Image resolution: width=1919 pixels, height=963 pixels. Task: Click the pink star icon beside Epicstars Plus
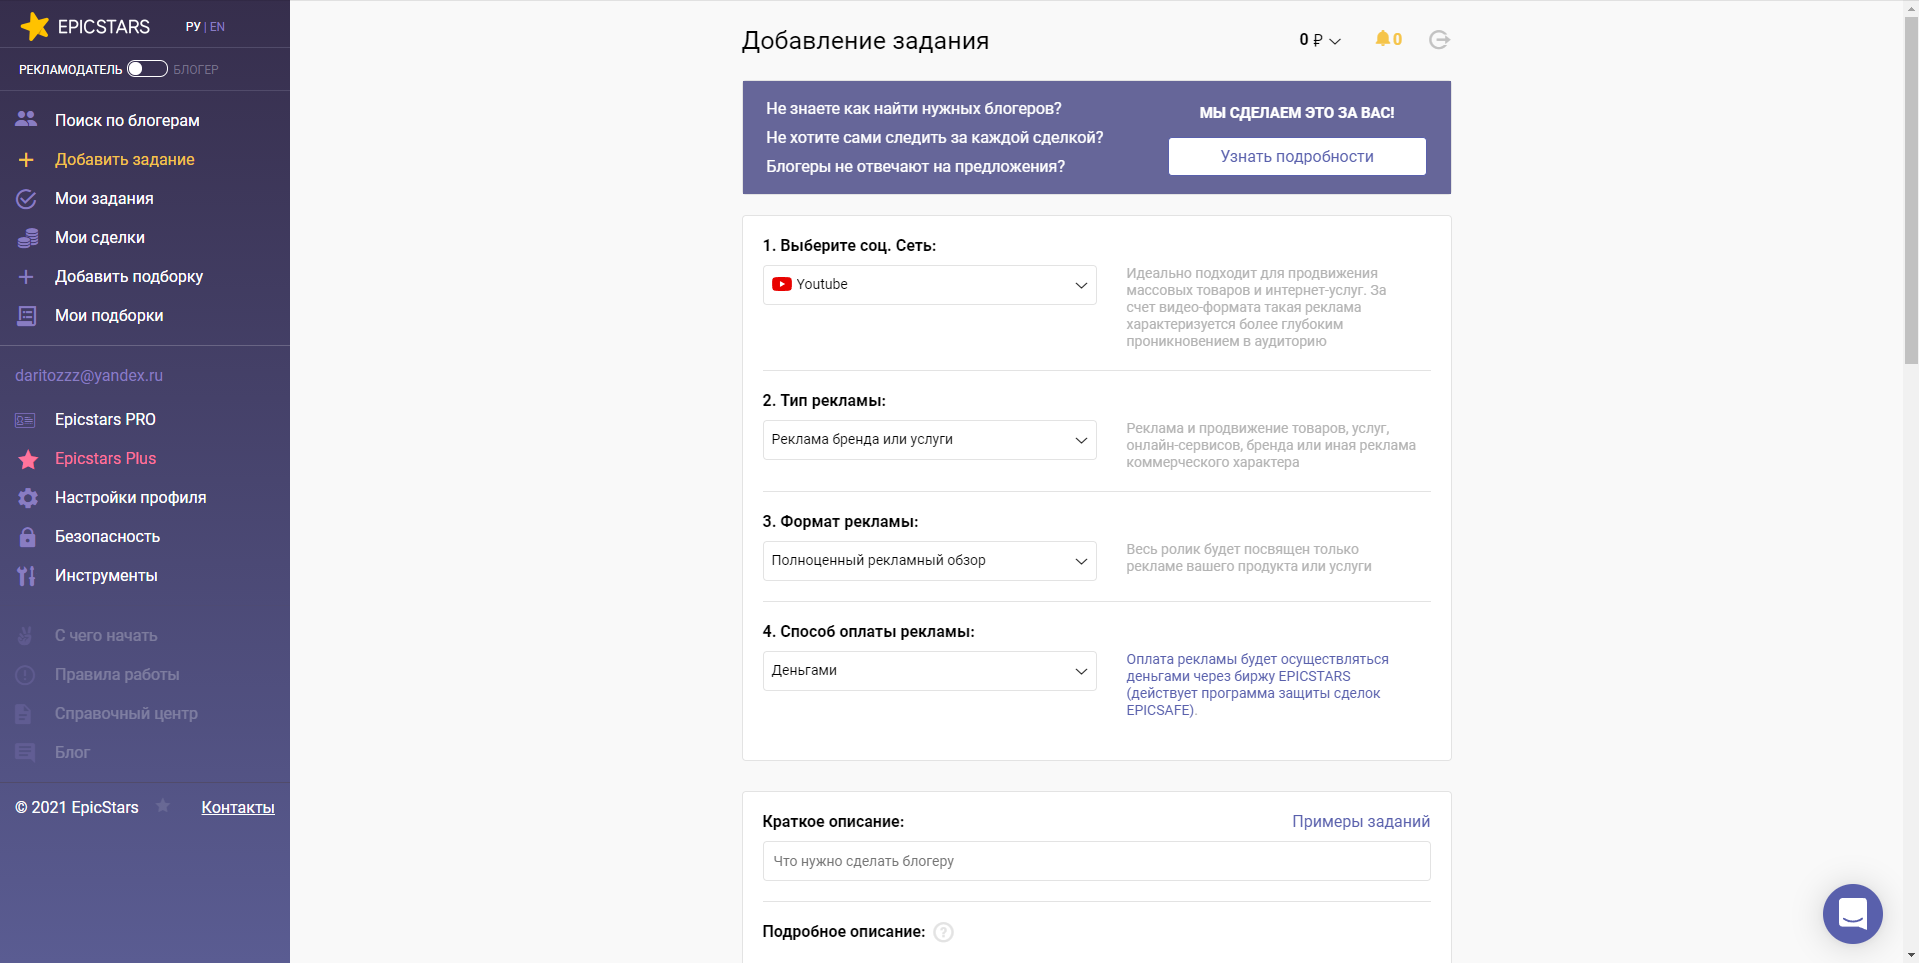[28, 459]
